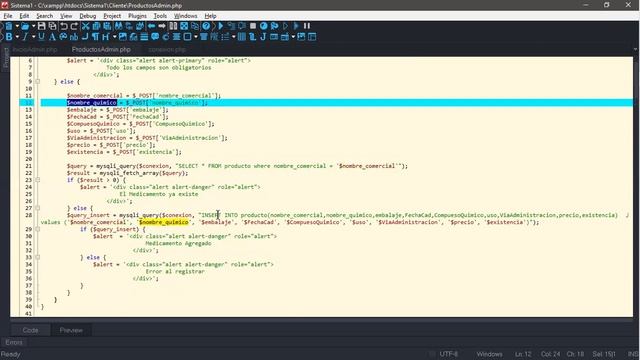Viewport: 640px width, 360px height.
Task: Open the Bold style dropdown arrow
Action: tap(17, 37)
